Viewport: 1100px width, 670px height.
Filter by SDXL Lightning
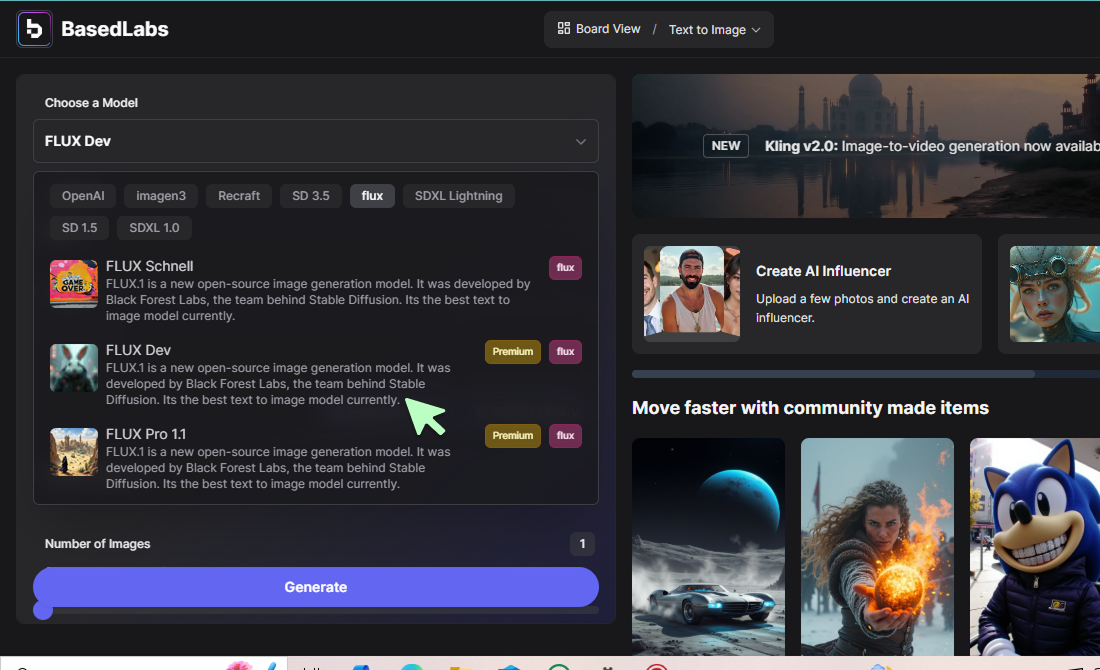tap(458, 196)
